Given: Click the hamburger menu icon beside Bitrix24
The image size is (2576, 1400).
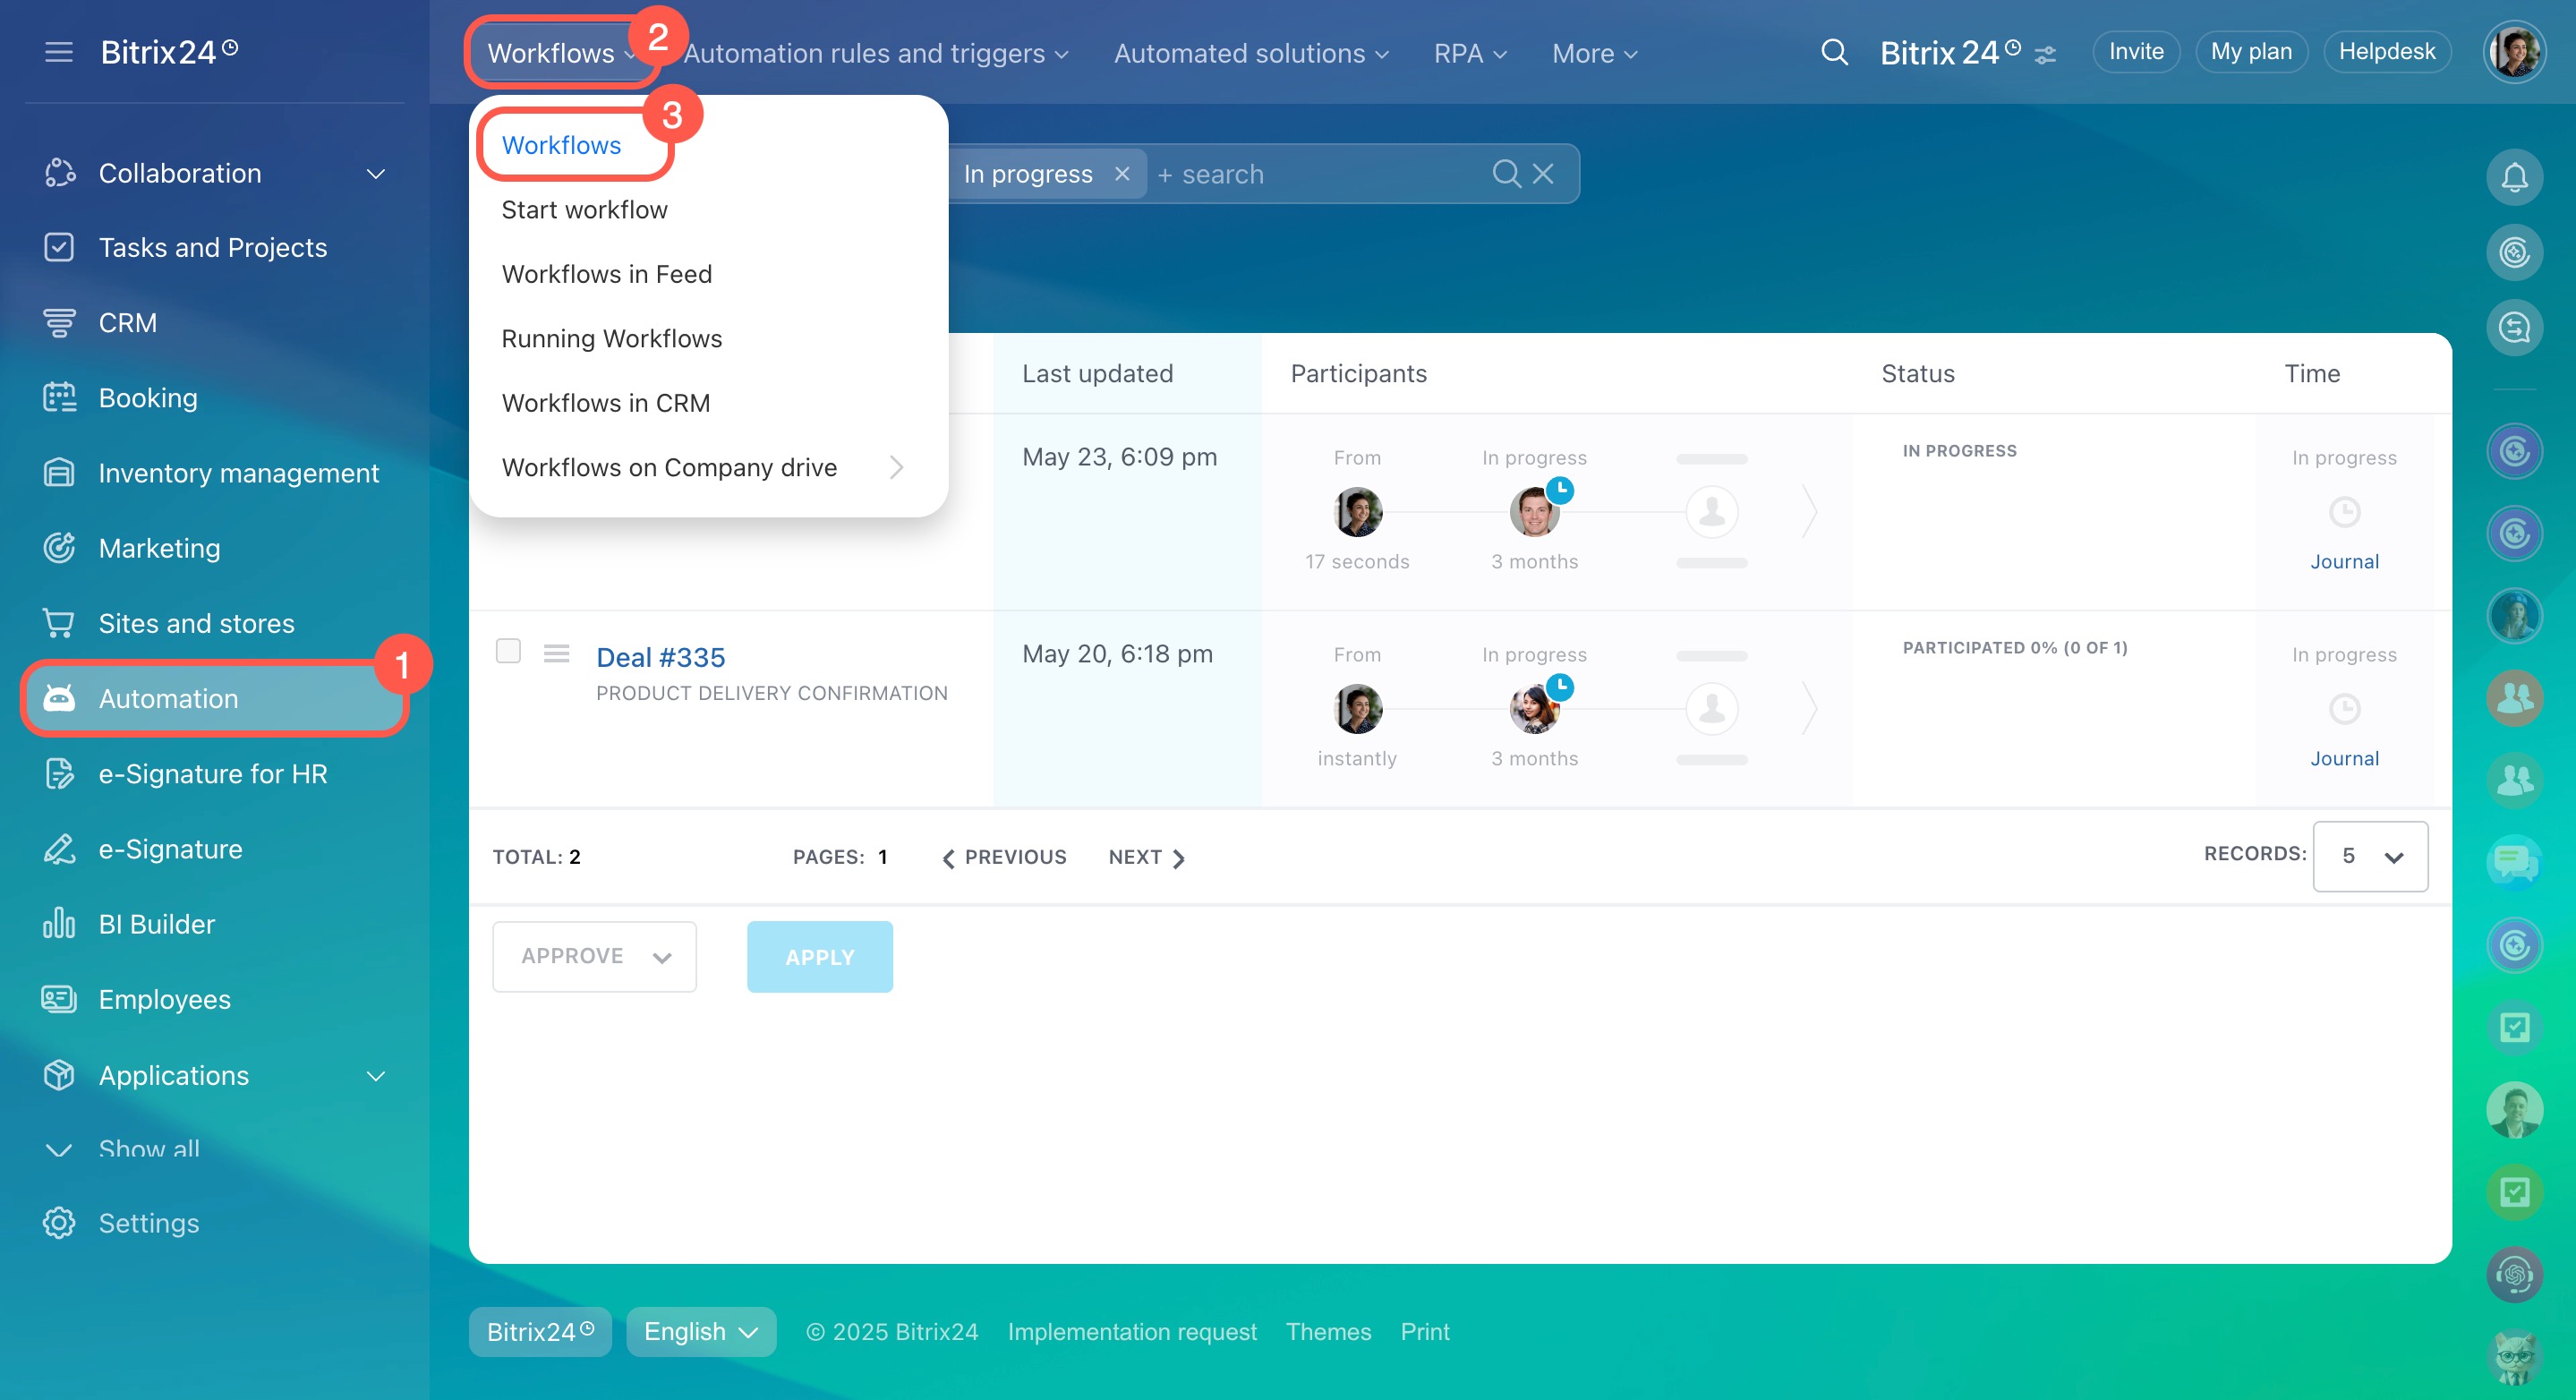Looking at the screenshot, I should point(59,52).
